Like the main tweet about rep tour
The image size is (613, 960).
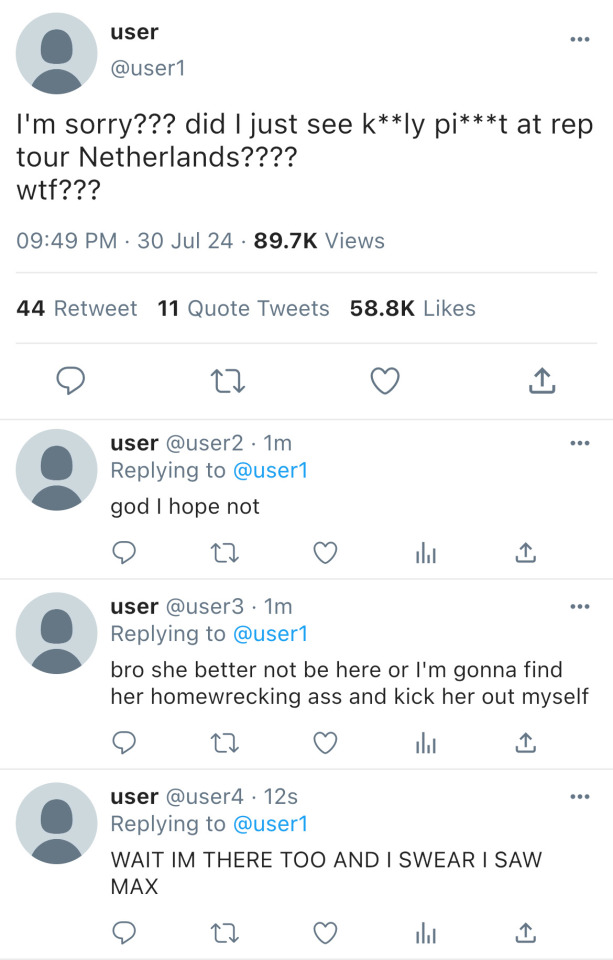[x=385, y=380]
